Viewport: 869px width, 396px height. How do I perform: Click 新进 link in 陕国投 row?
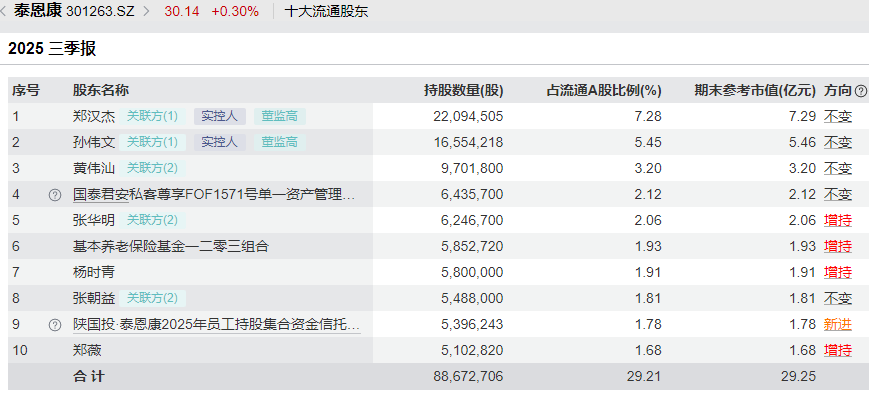(x=838, y=325)
